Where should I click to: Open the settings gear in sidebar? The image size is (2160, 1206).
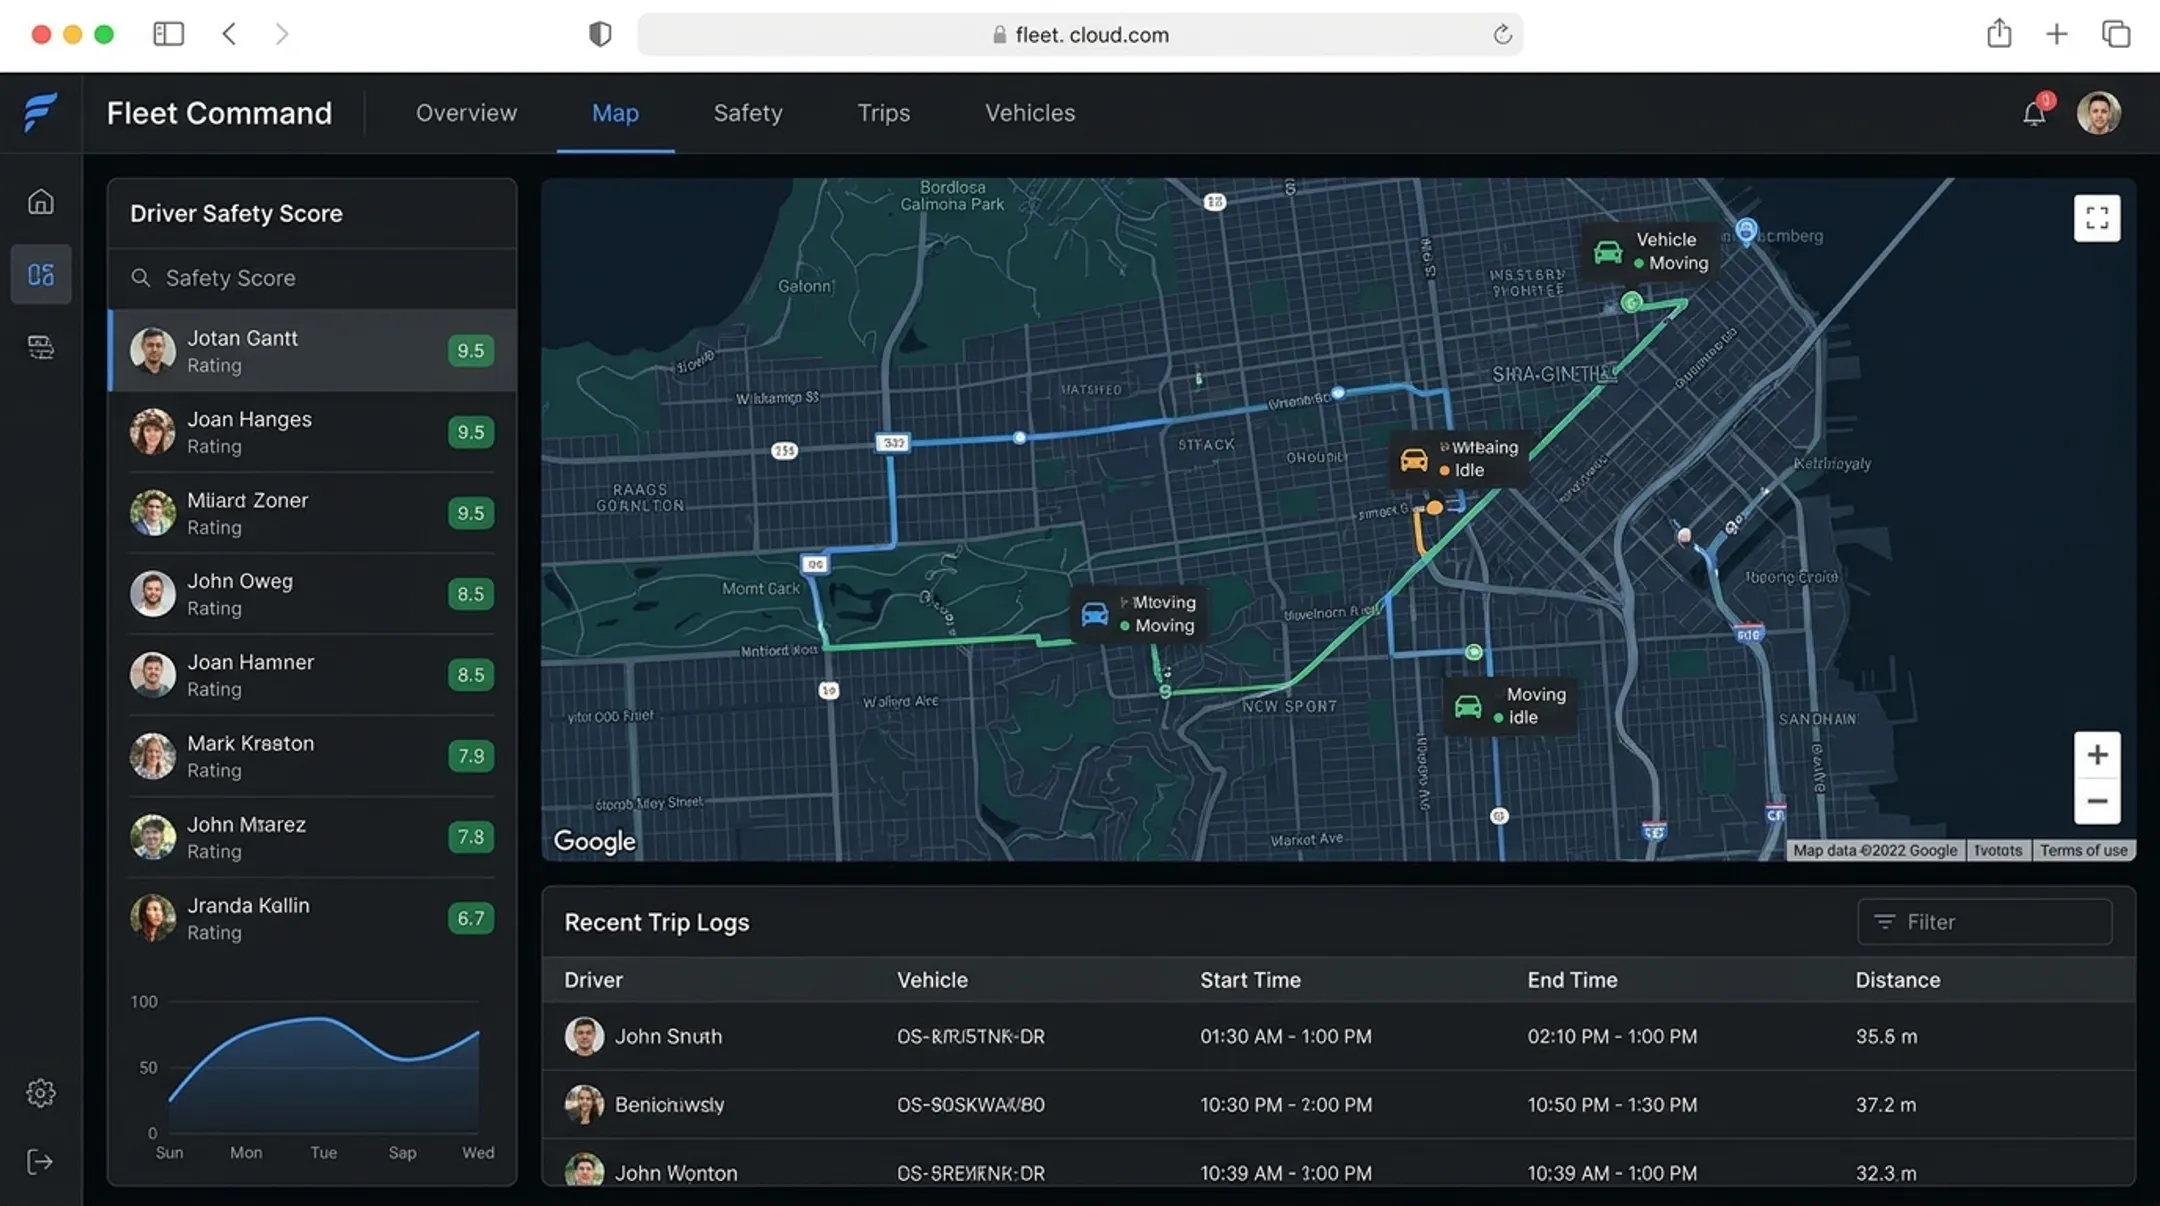41,1092
